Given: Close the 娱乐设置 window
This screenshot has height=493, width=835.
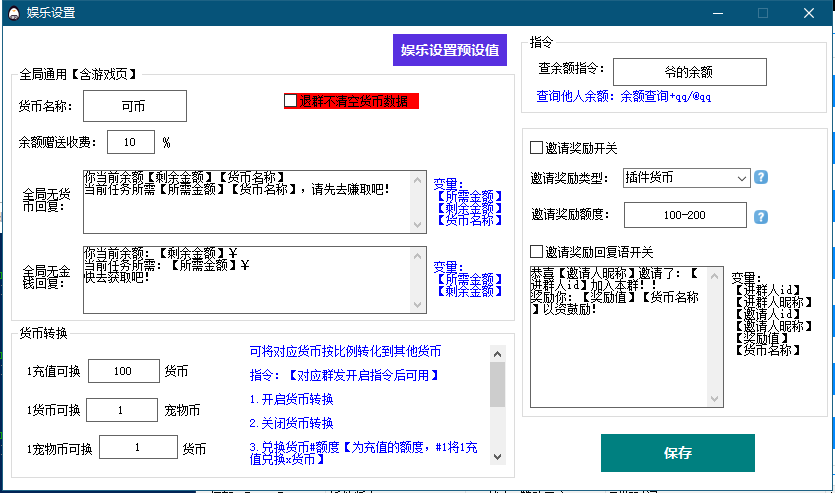Looking at the screenshot, I should 809,13.
